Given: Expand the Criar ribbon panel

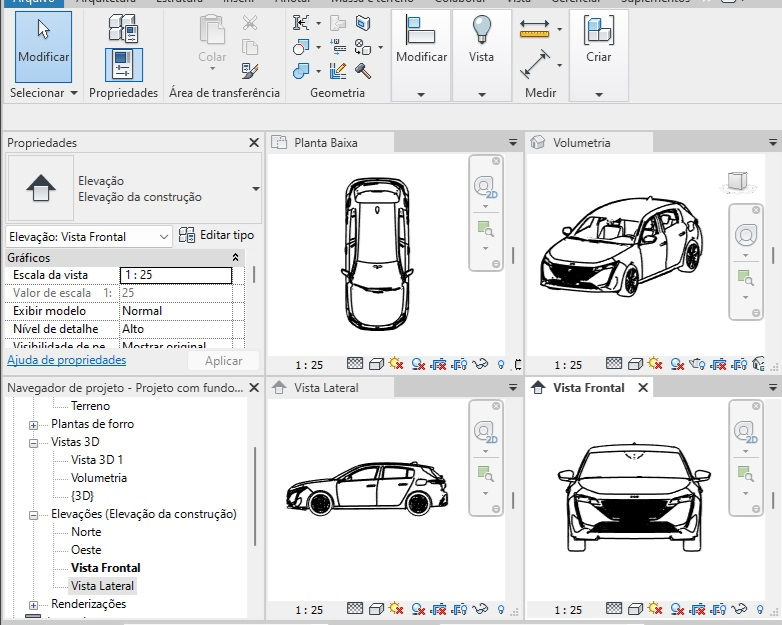Looking at the screenshot, I should (599, 94).
